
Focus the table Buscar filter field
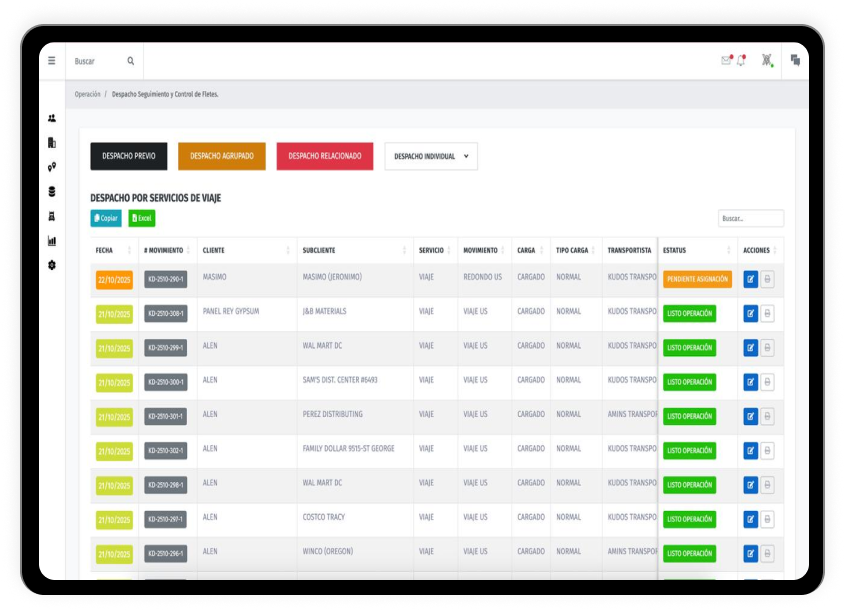pyautogui.click(x=750, y=218)
